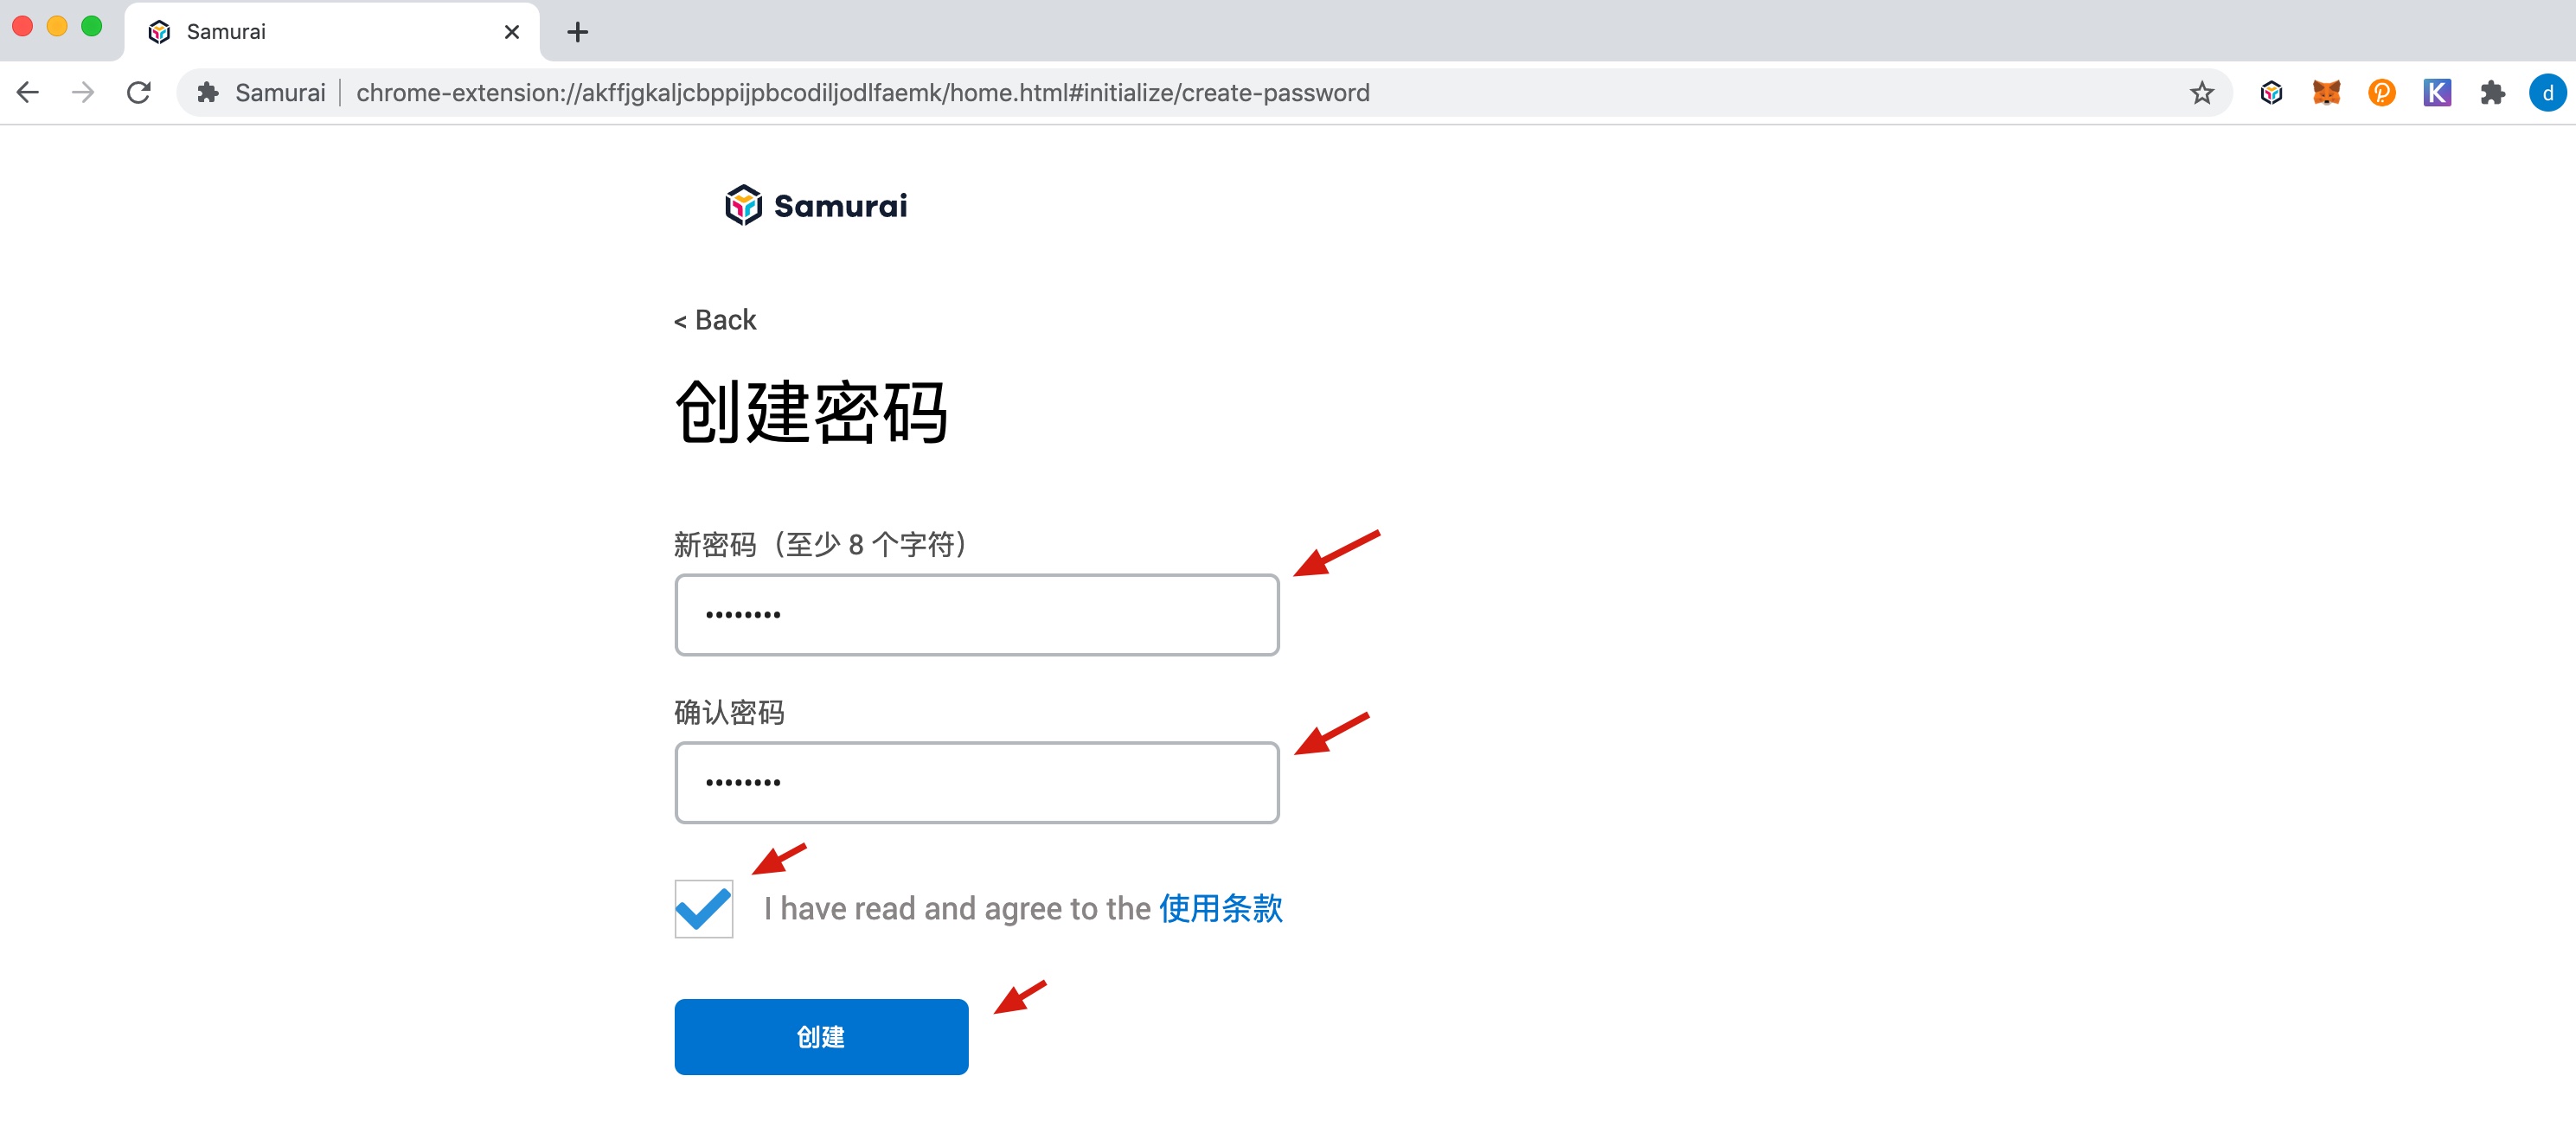Click the new password input field
This screenshot has height=1140, width=2576.
coord(977,614)
